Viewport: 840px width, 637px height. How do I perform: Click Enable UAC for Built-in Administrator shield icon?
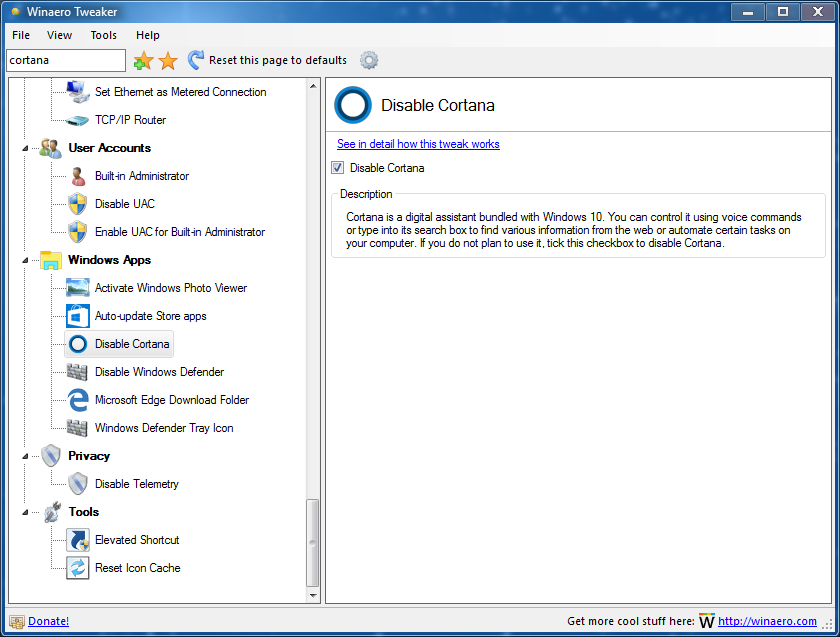pyautogui.click(x=78, y=231)
